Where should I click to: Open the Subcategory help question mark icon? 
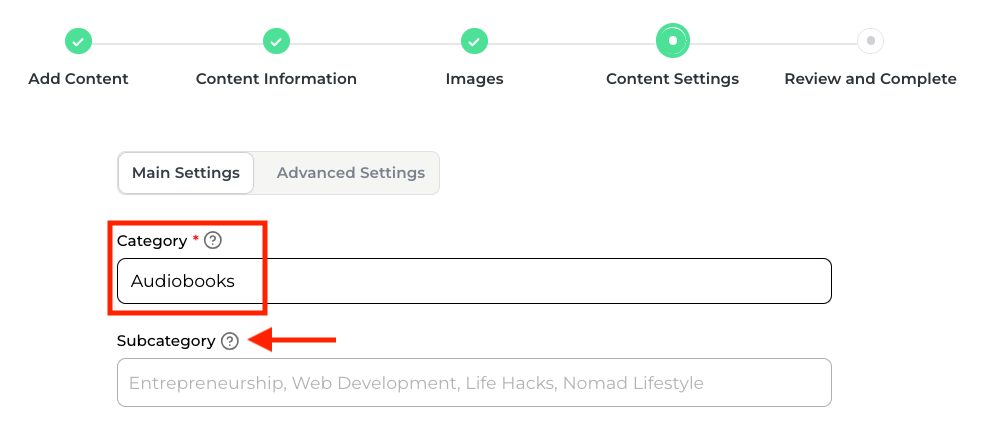pyautogui.click(x=230, y=341)
